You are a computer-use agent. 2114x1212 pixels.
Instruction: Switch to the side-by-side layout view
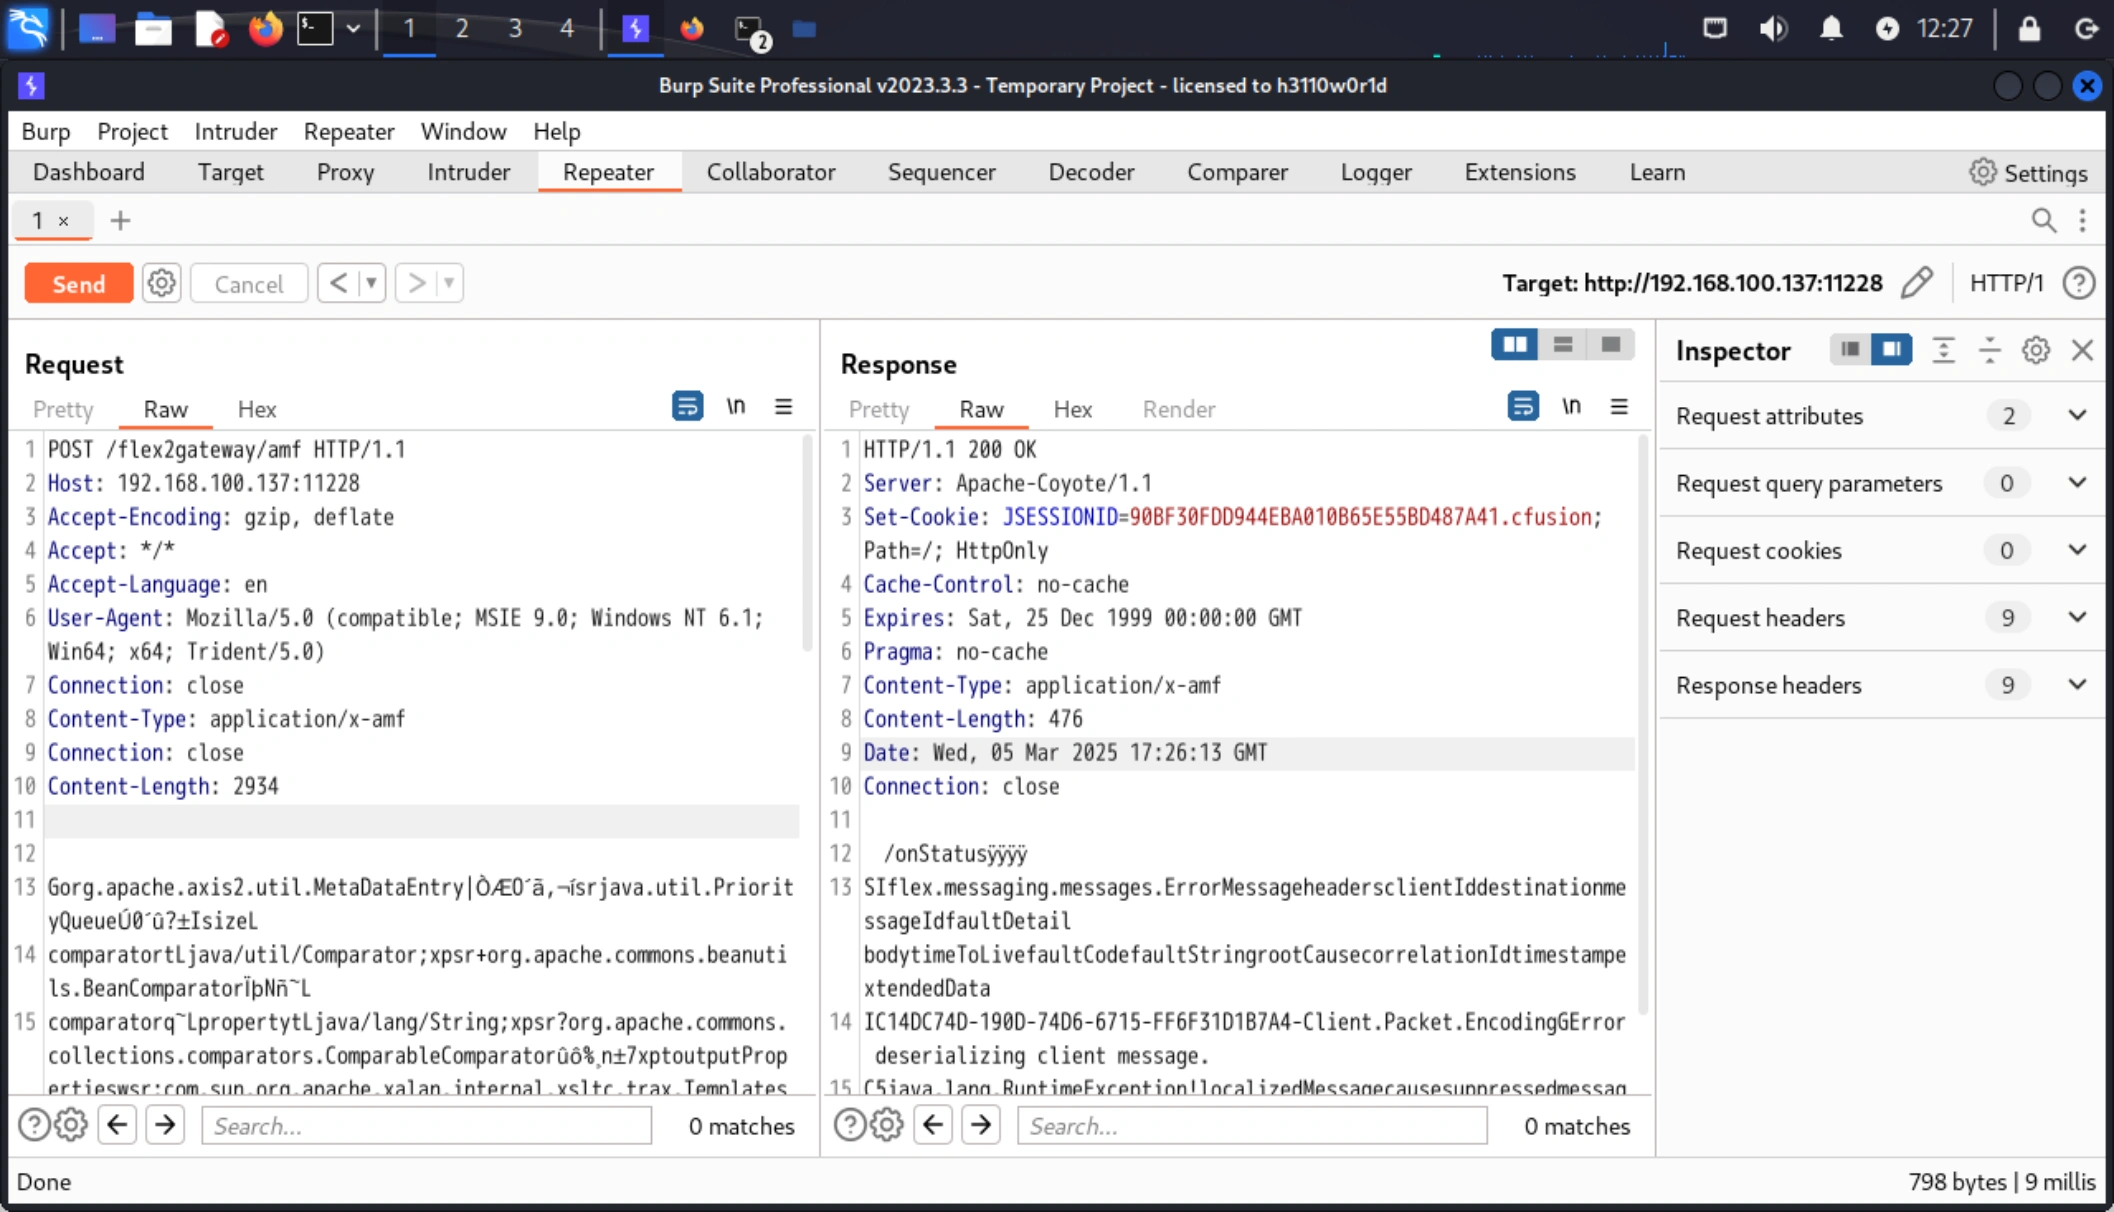[1515, 345]
